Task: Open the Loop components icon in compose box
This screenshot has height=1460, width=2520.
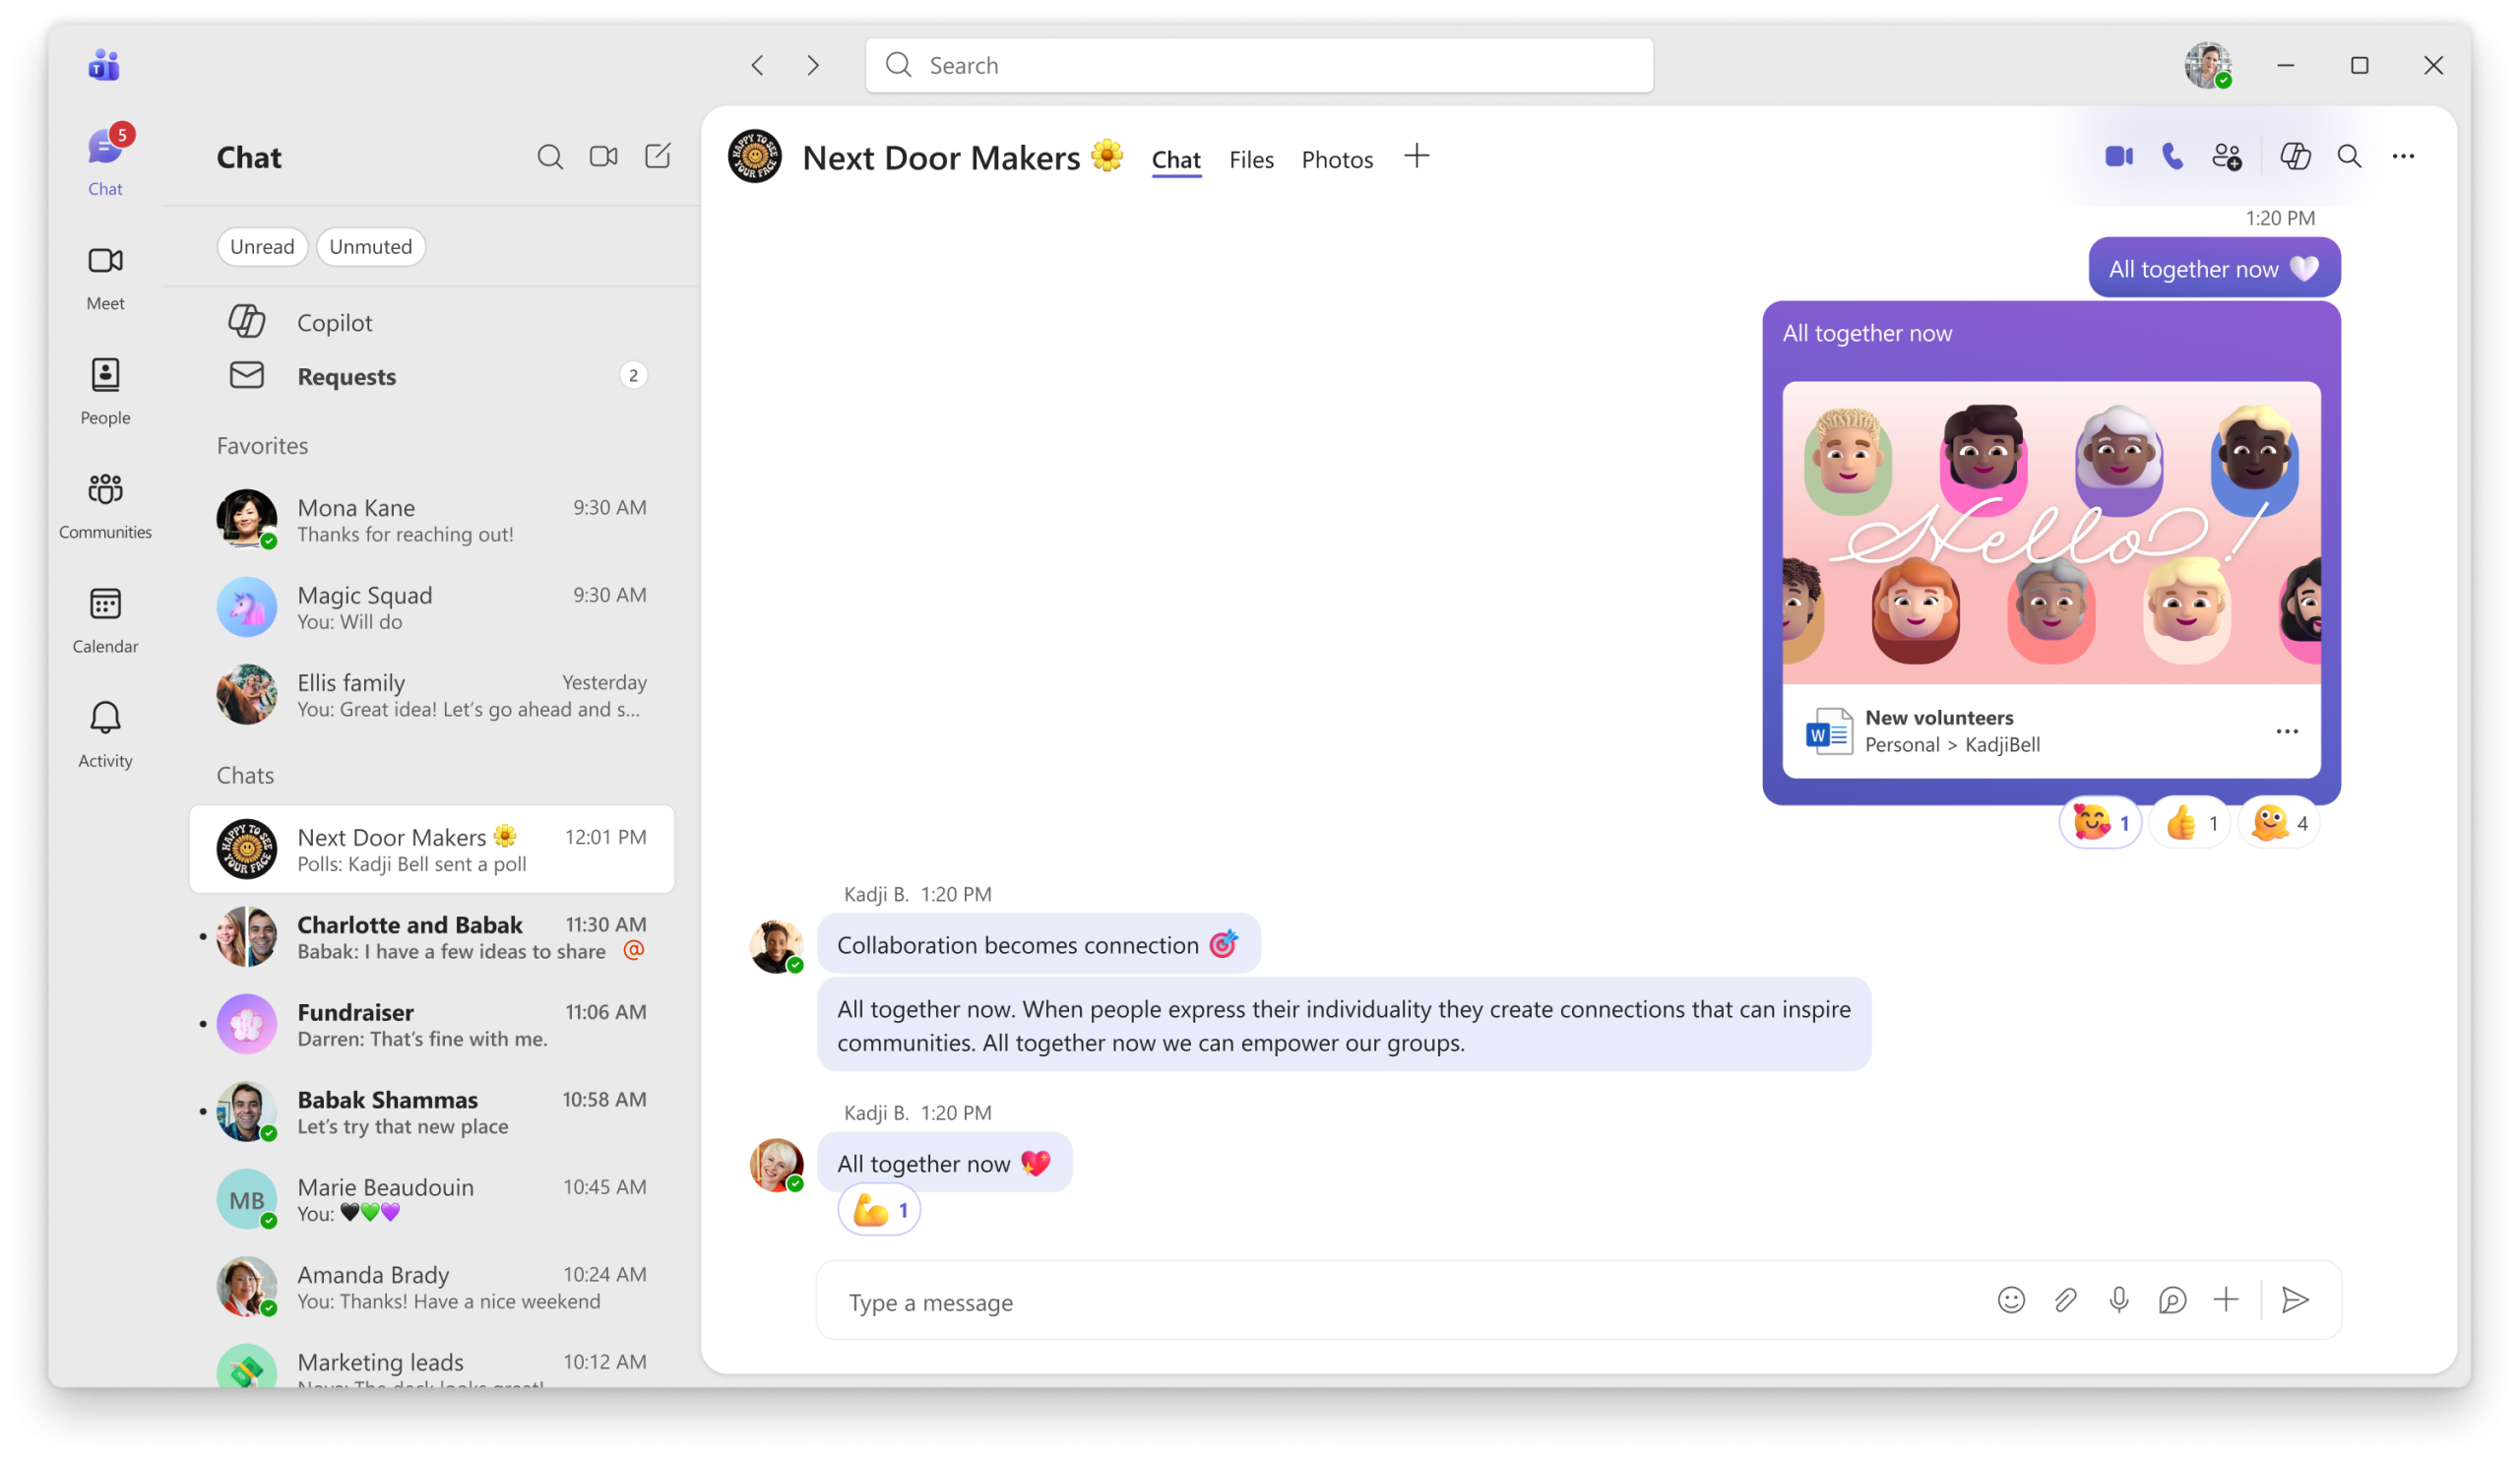Action: (x=2172, y=1300)
